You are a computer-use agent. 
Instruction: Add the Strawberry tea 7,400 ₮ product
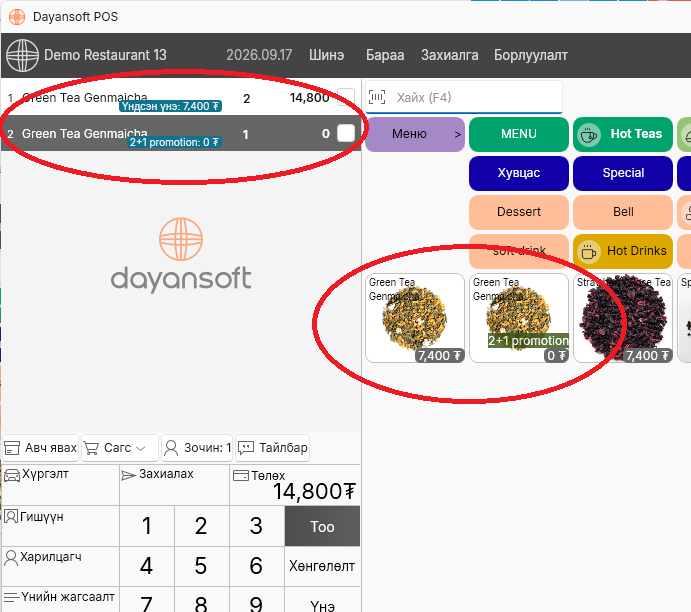tap(623, 318)
